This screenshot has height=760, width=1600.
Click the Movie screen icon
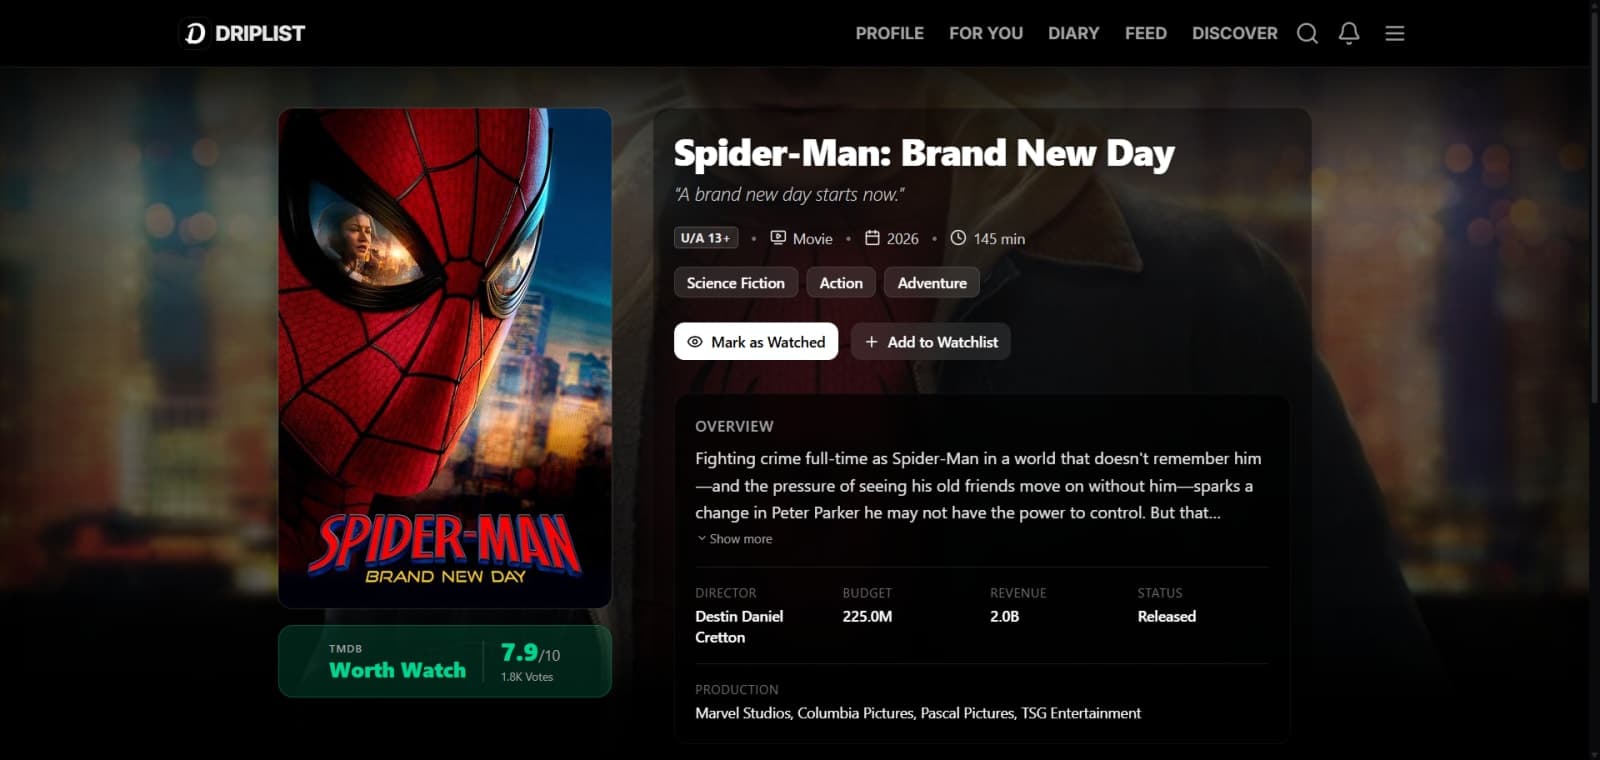778,238
